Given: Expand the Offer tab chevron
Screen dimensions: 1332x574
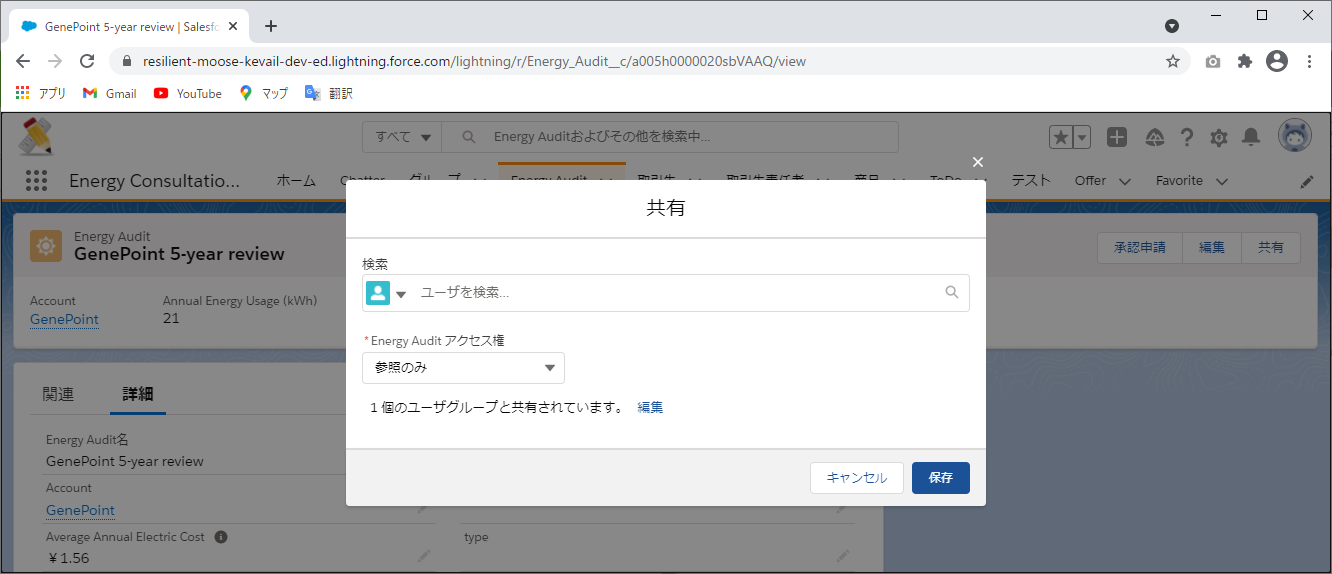Looking at the screenshot, I should 1125,181.
